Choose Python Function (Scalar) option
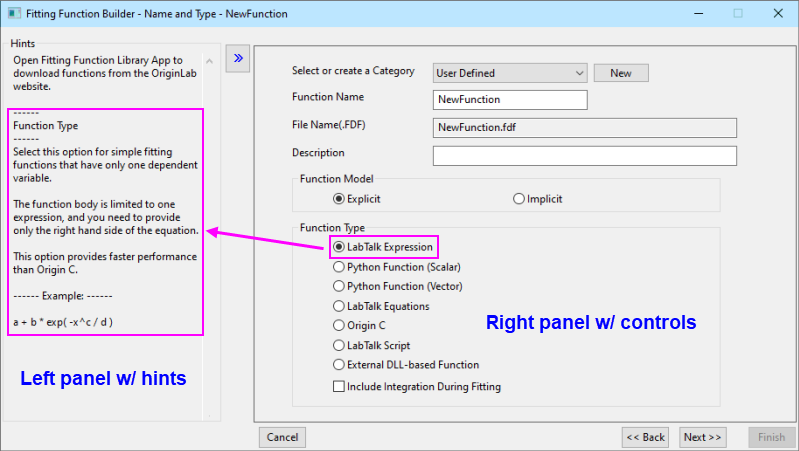Screen dimensions: 799x451 coord(339,267)
